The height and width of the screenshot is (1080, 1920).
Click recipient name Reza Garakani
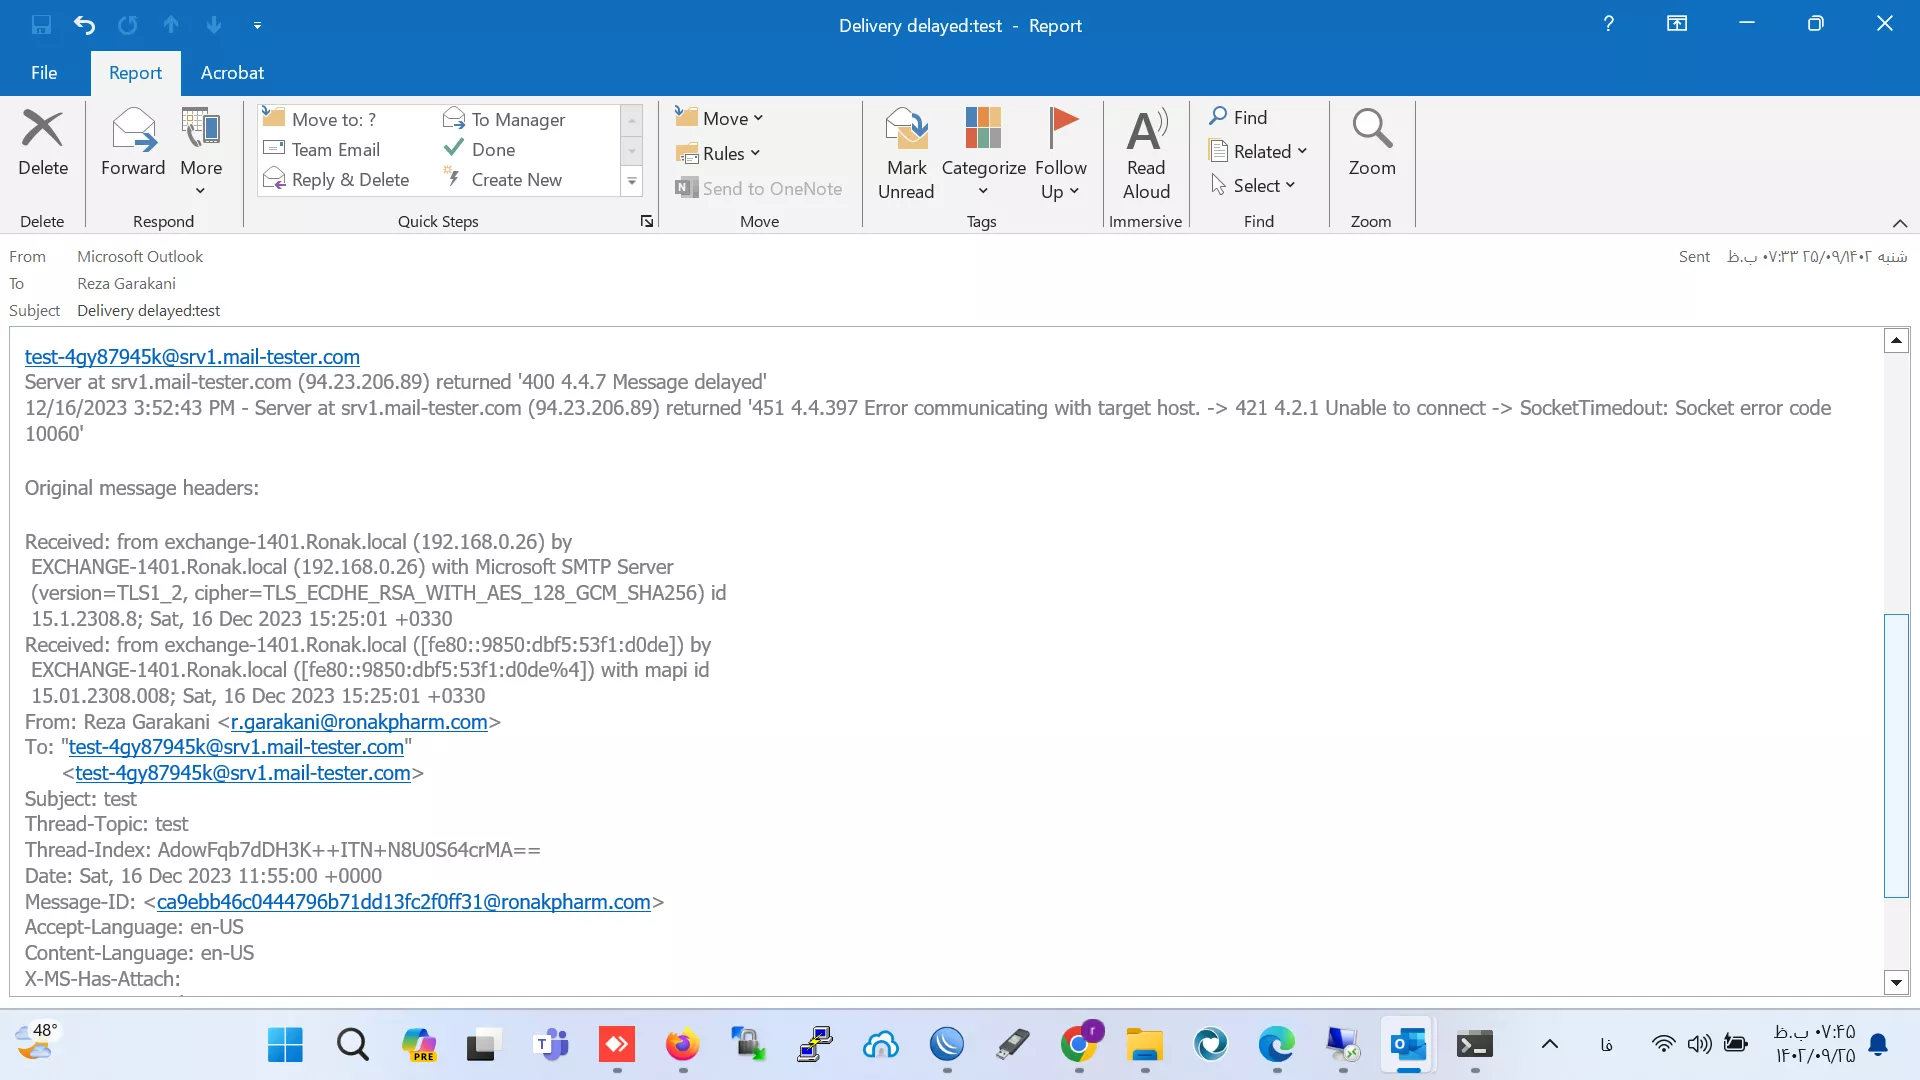[x=126, y=283]
